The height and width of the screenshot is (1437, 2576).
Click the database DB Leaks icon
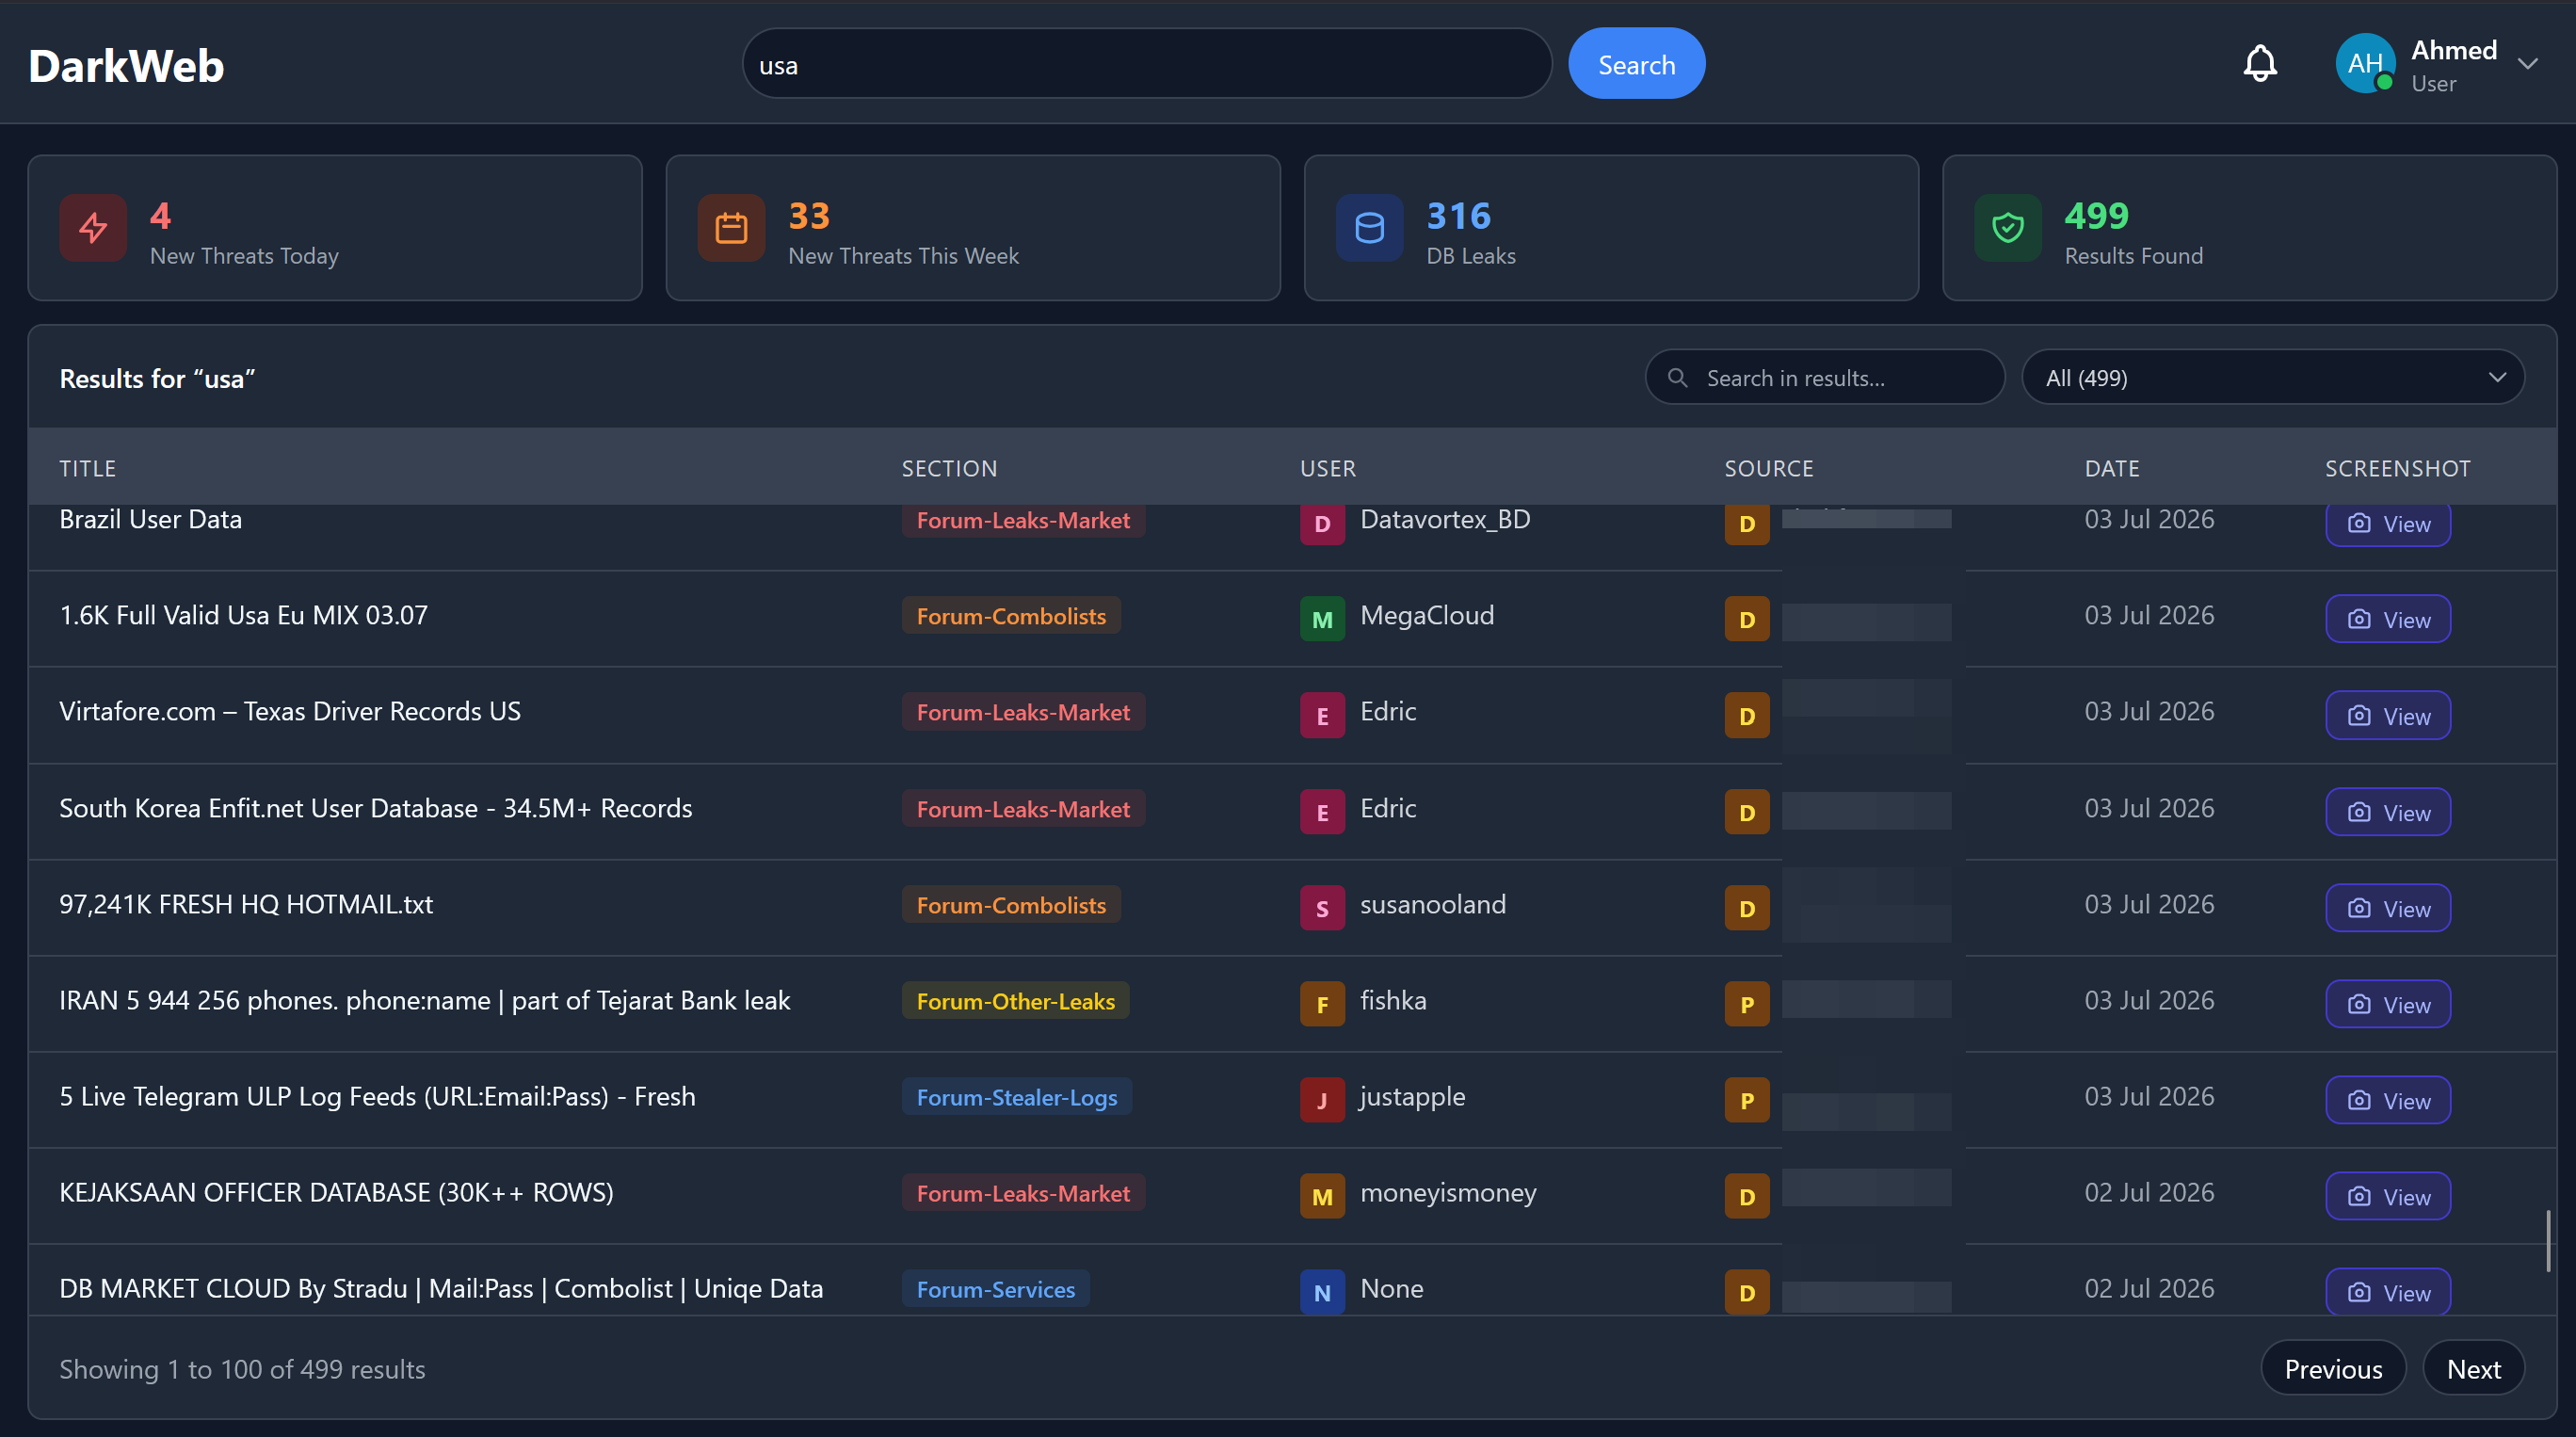click(1369, 228)
